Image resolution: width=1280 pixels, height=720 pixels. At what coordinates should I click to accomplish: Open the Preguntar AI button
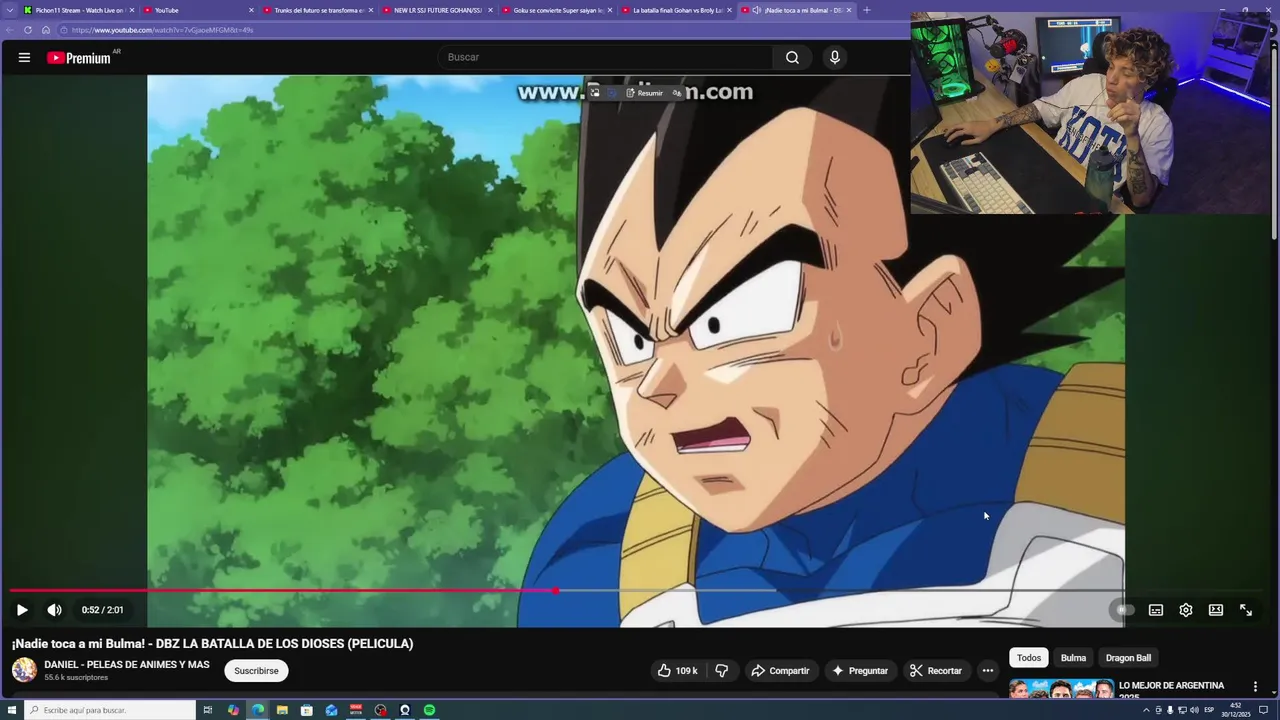click(859, 671)
